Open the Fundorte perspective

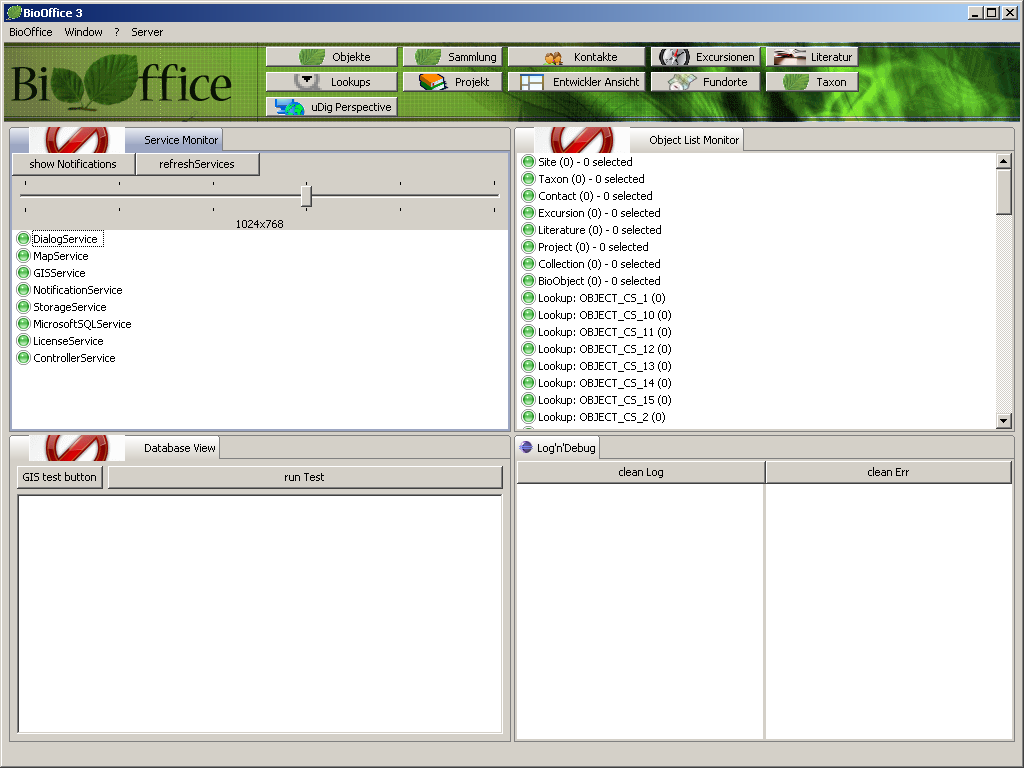(706, 82)
